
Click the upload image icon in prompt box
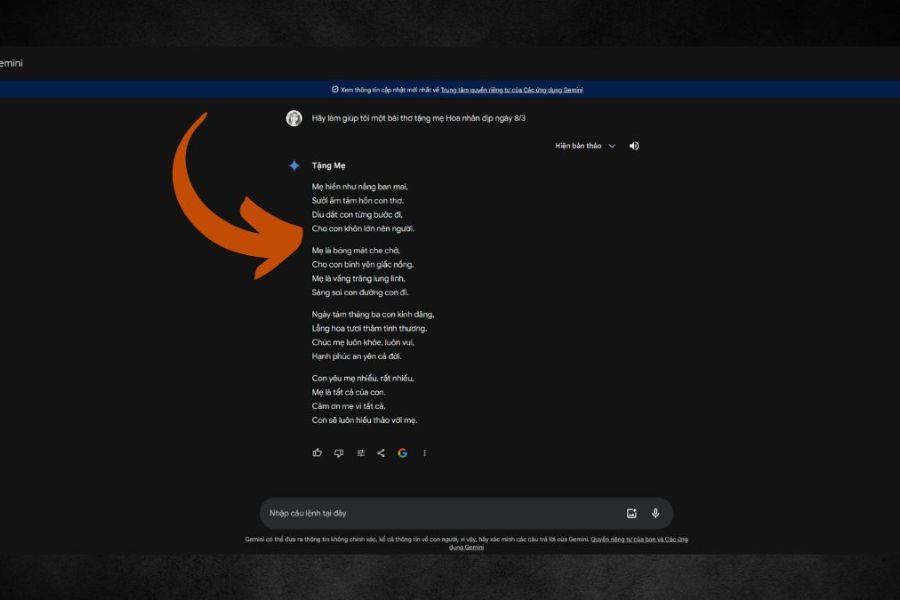[631, 513]
